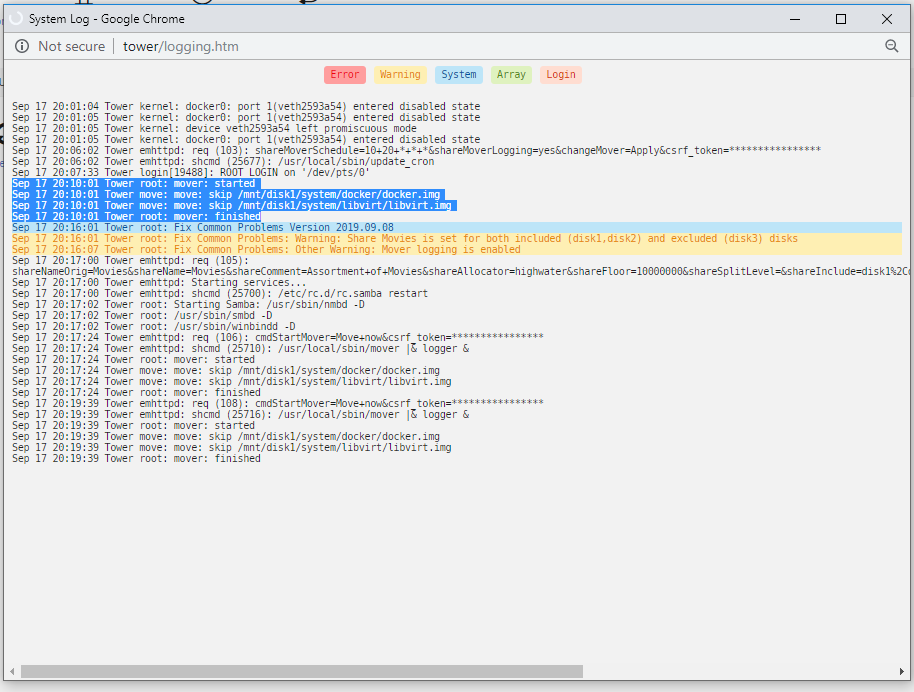Click 20:17:24 'mover: started' line

point(133,359)
